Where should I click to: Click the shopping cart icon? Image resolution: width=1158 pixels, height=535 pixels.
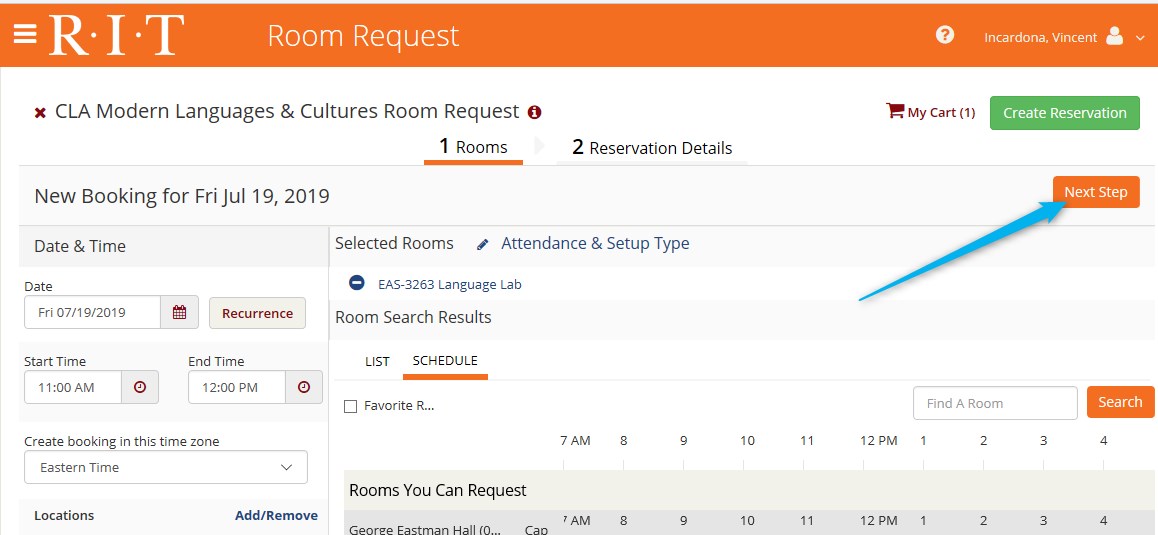click(895, 111)
